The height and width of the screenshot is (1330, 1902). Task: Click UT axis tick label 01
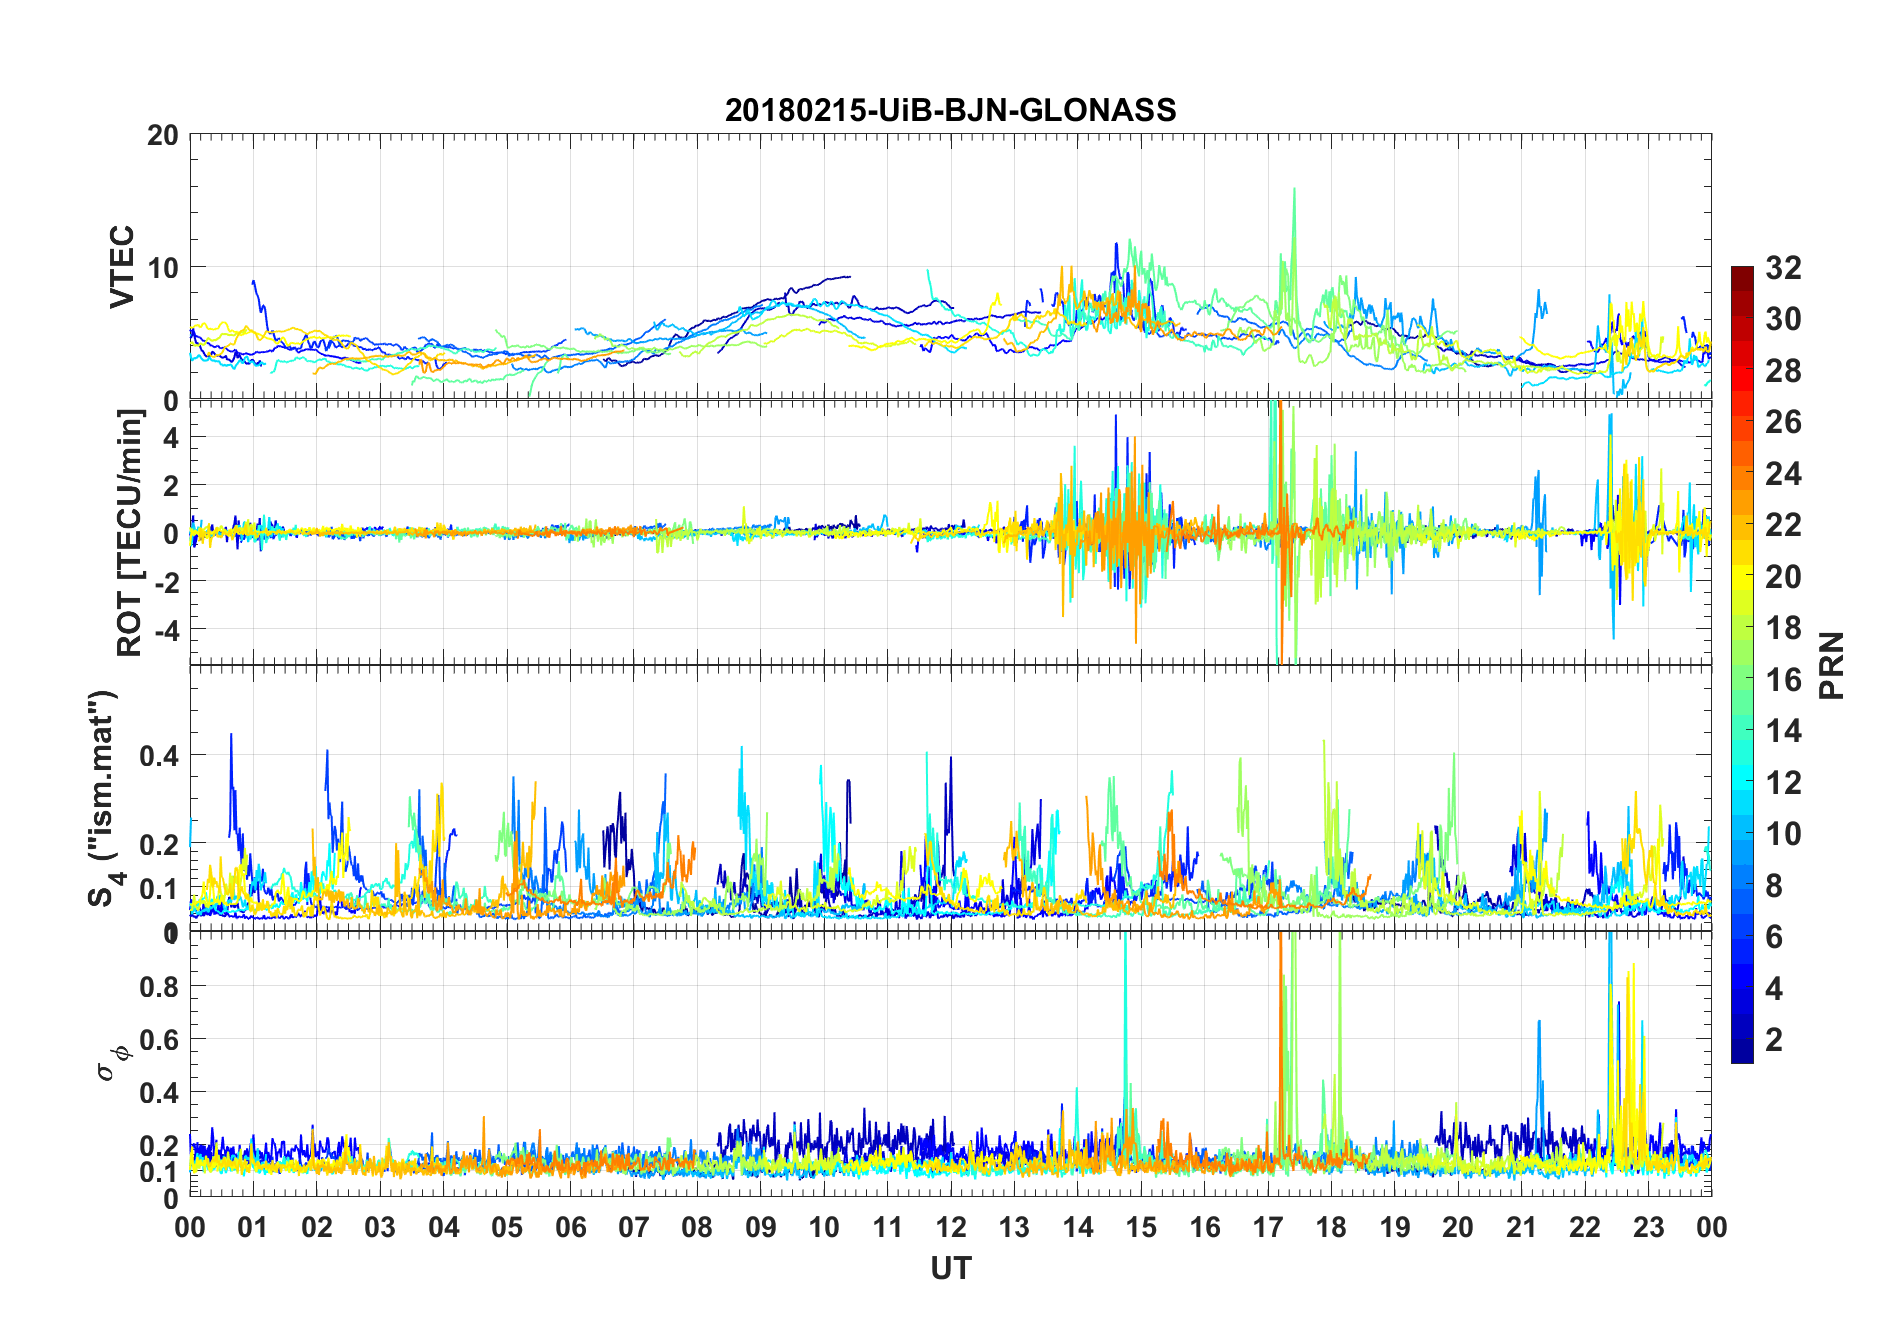click(x=253, y=1227)
